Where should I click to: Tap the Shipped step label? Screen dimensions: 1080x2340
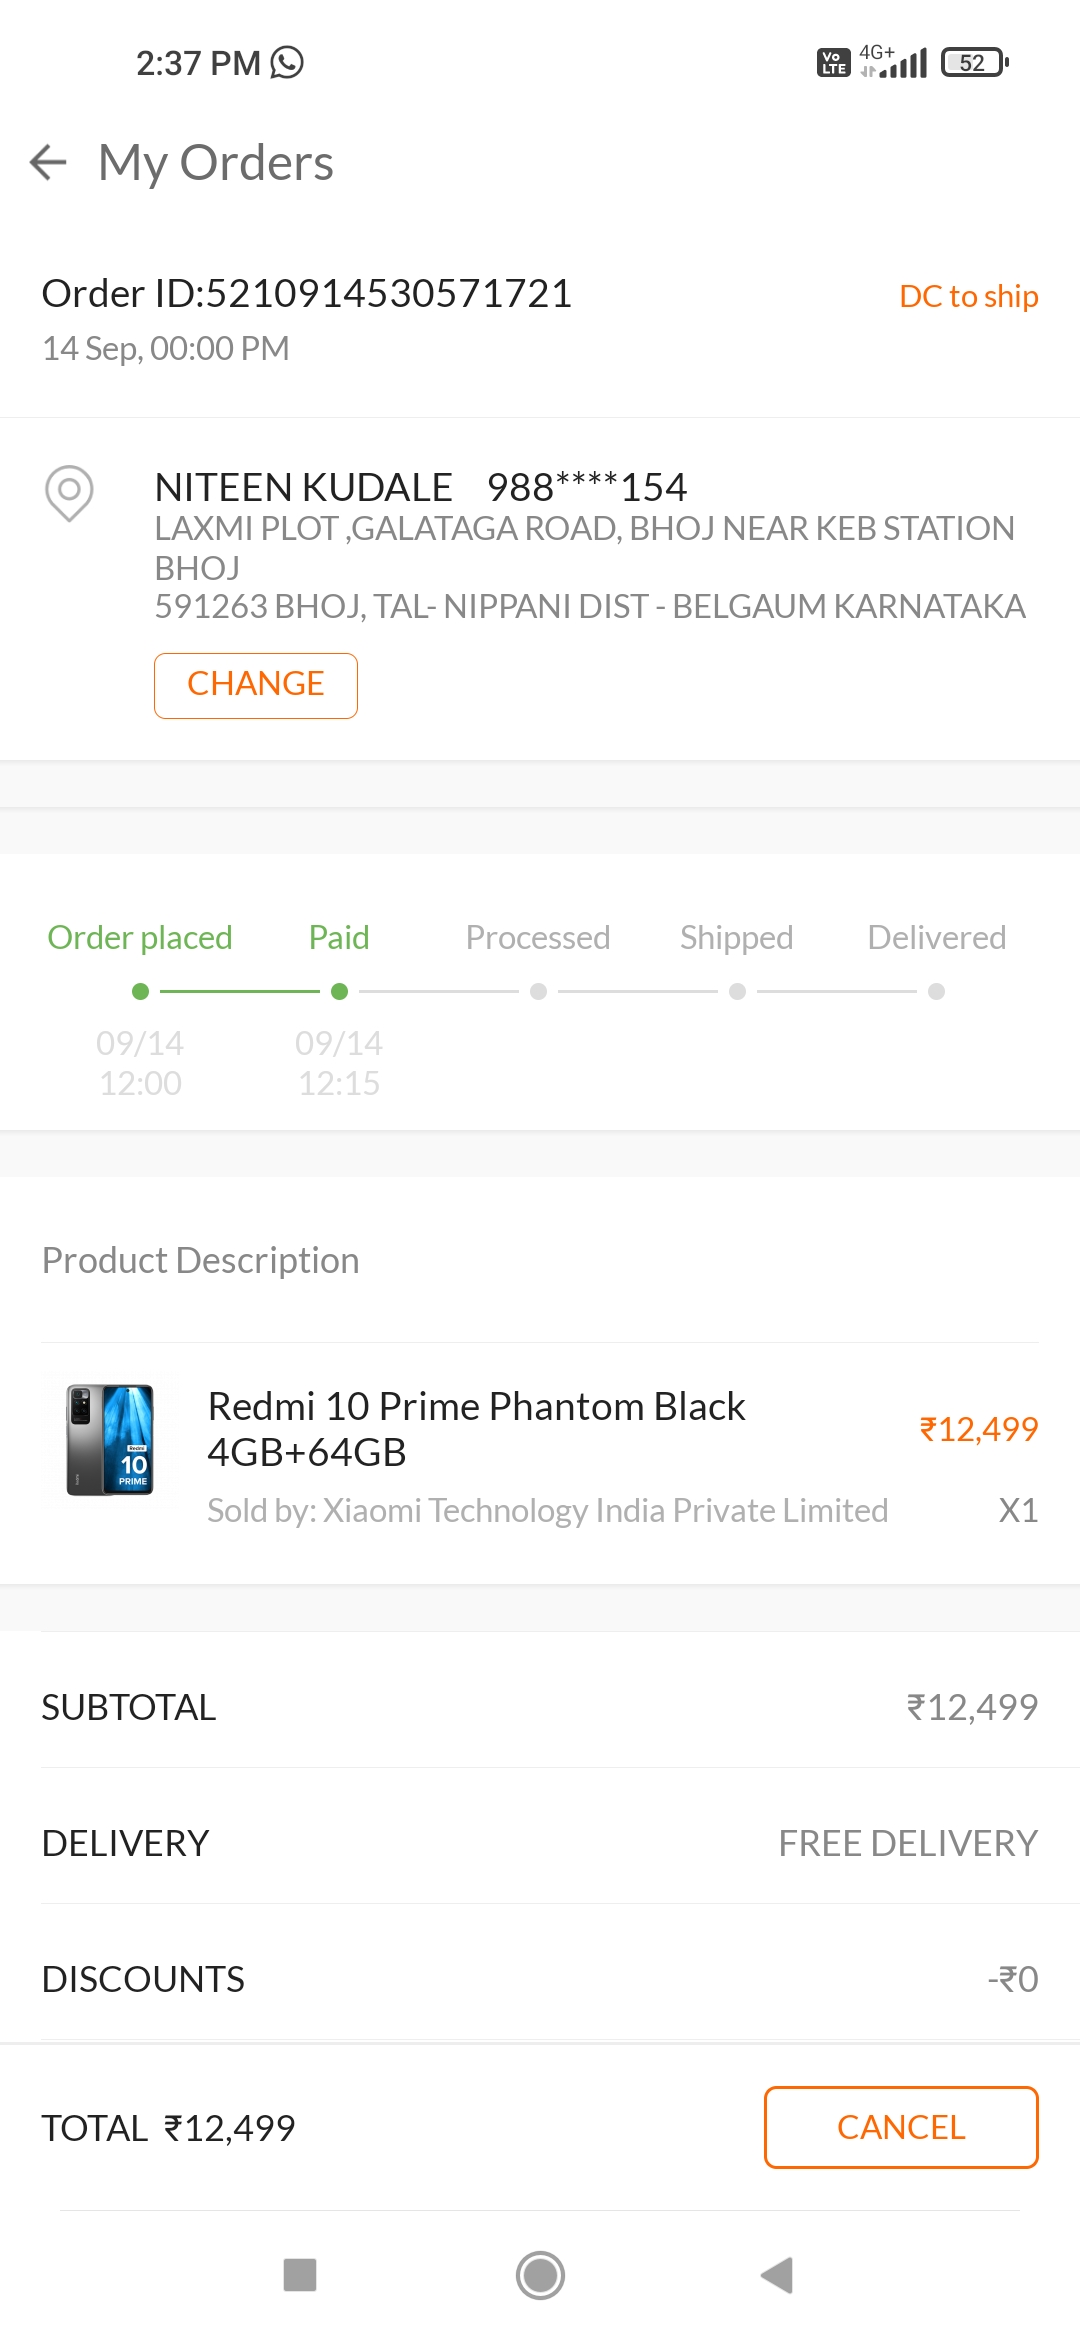point(737,938)
